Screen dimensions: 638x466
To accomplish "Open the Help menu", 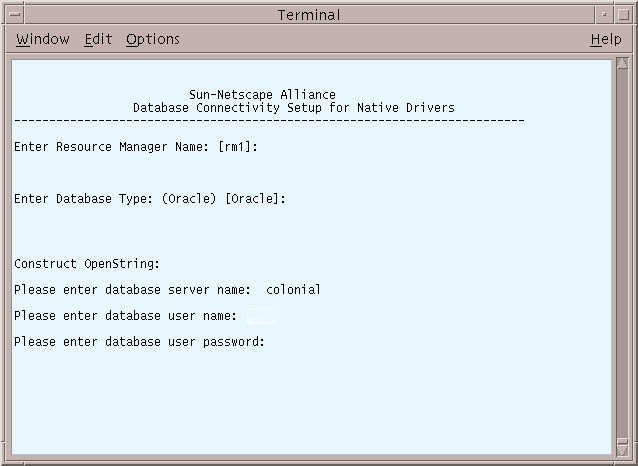I will tap(606, 39).
